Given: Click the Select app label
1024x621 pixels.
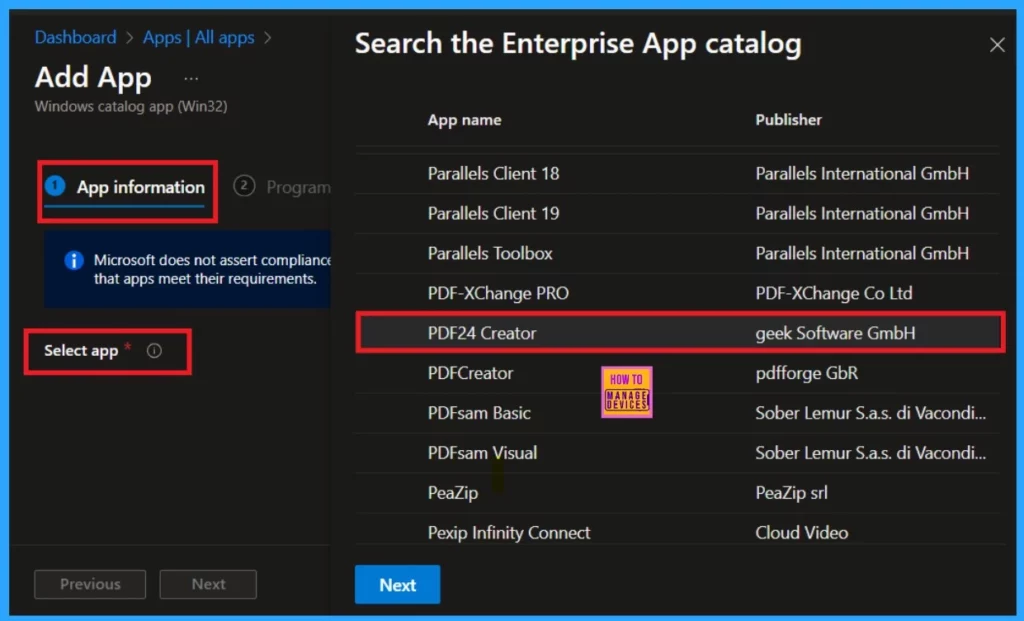Looking at the screenshot, I should pyautogui.click(x=81, y=351).
